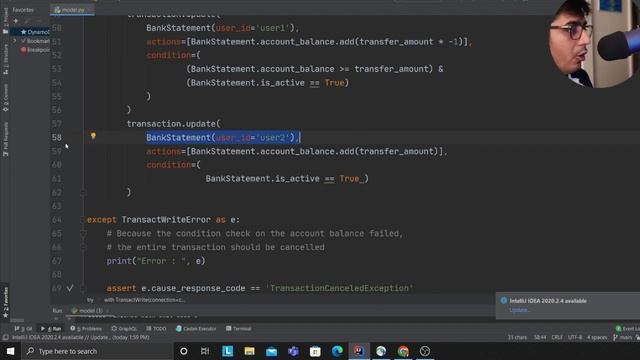Open Cortana circle icon on taskbar
Viewport: 640px width, 360px height.
pos(184,351)
